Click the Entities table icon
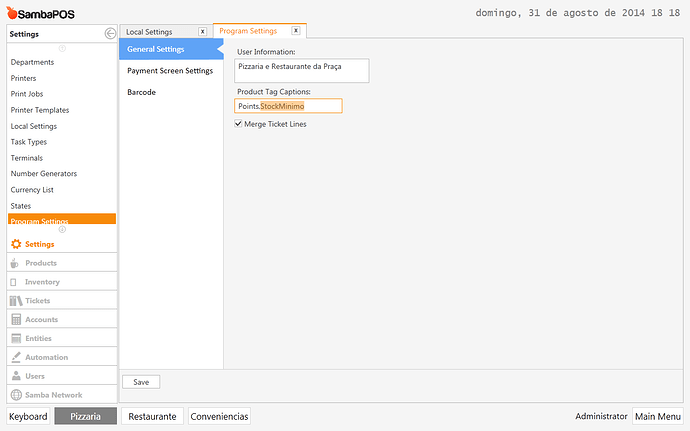 16,338
